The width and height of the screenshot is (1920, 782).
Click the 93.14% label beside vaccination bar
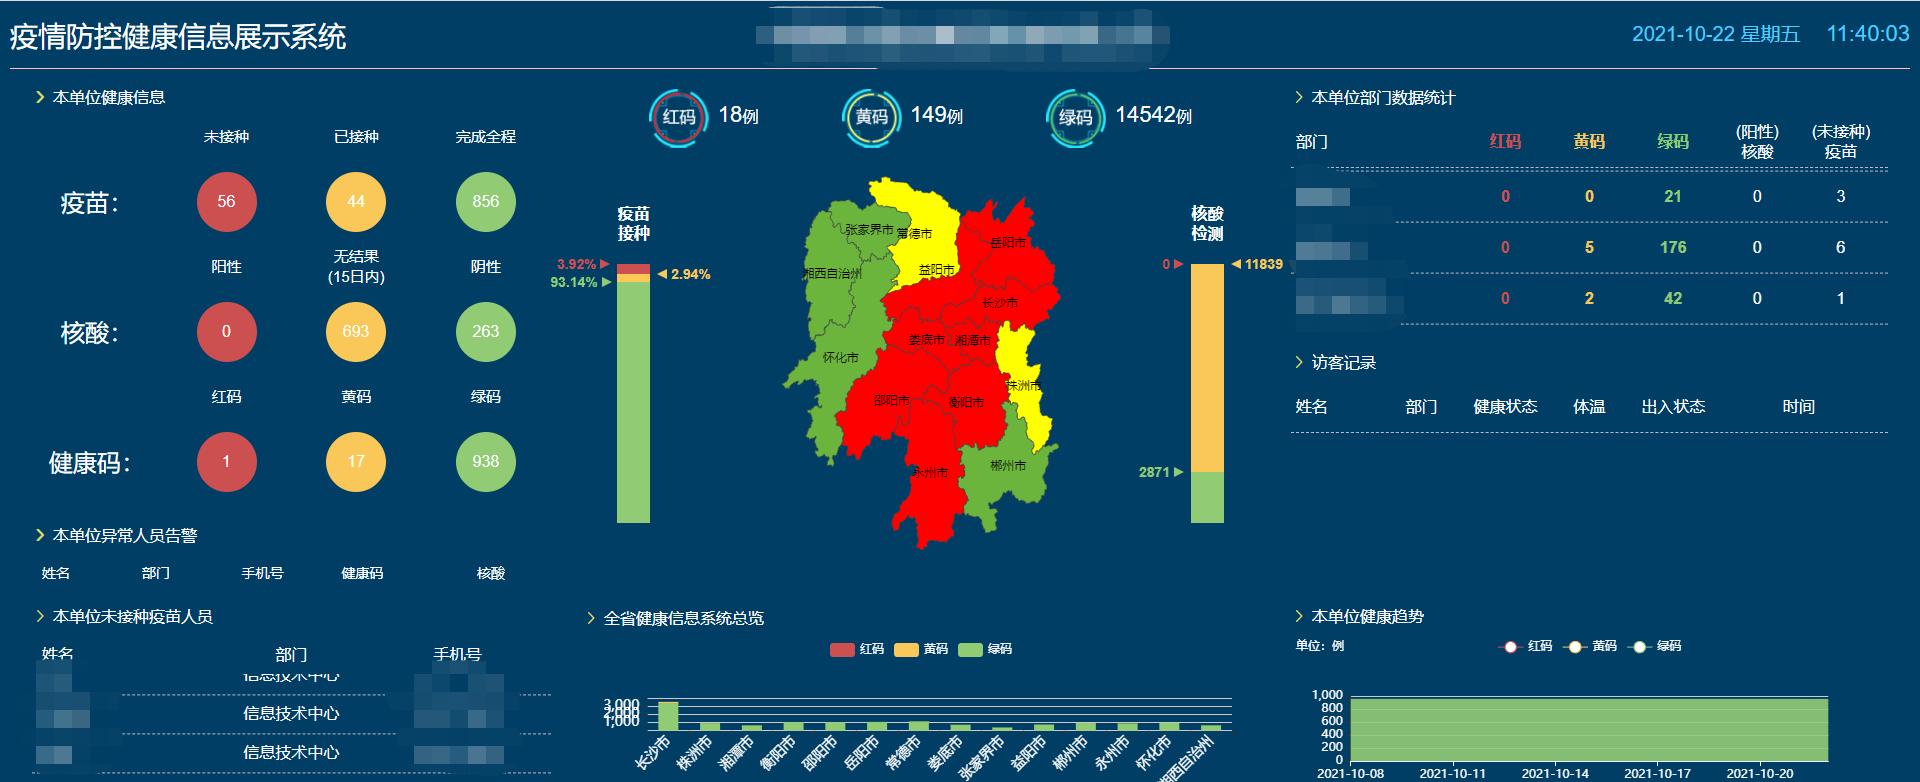coord(574,282)
